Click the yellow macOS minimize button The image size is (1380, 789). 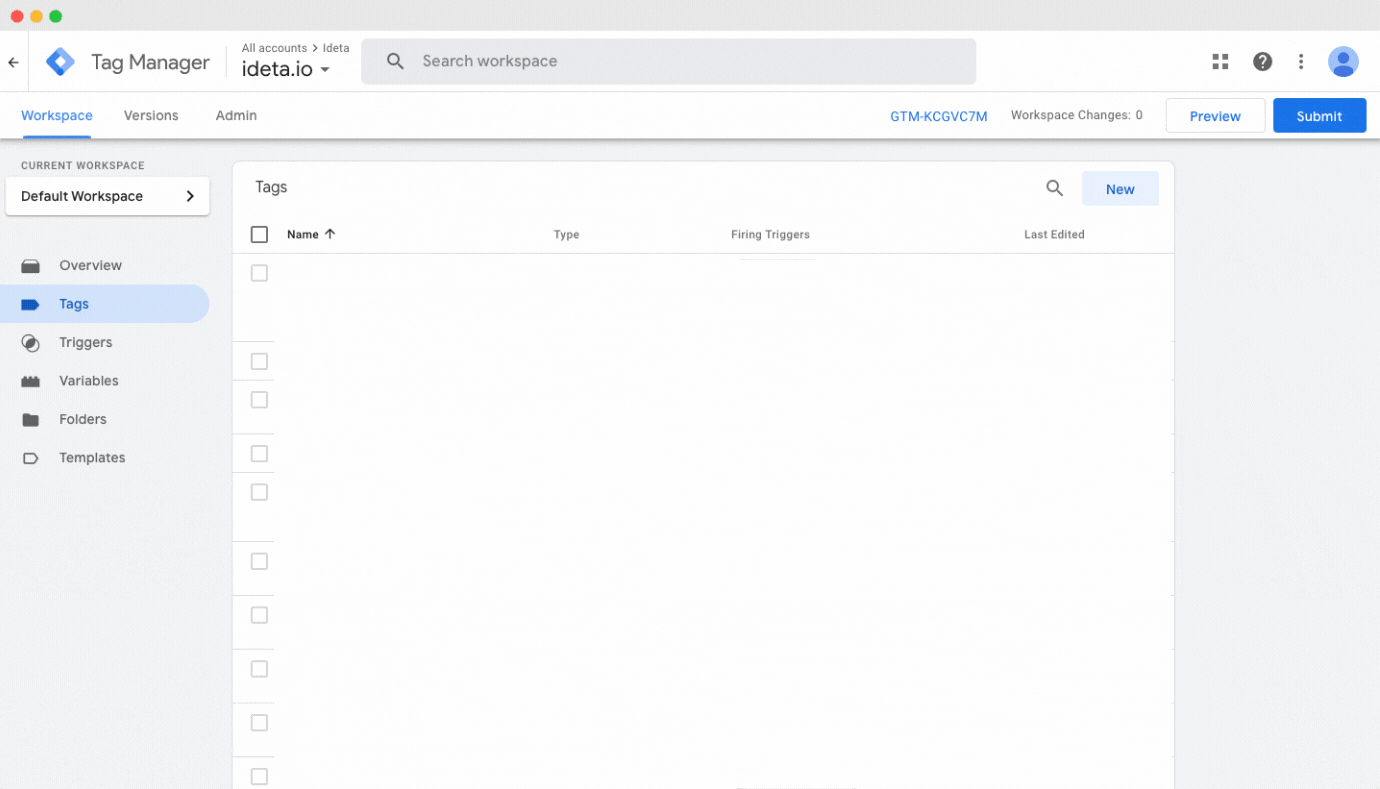click(x=36, y=16)
